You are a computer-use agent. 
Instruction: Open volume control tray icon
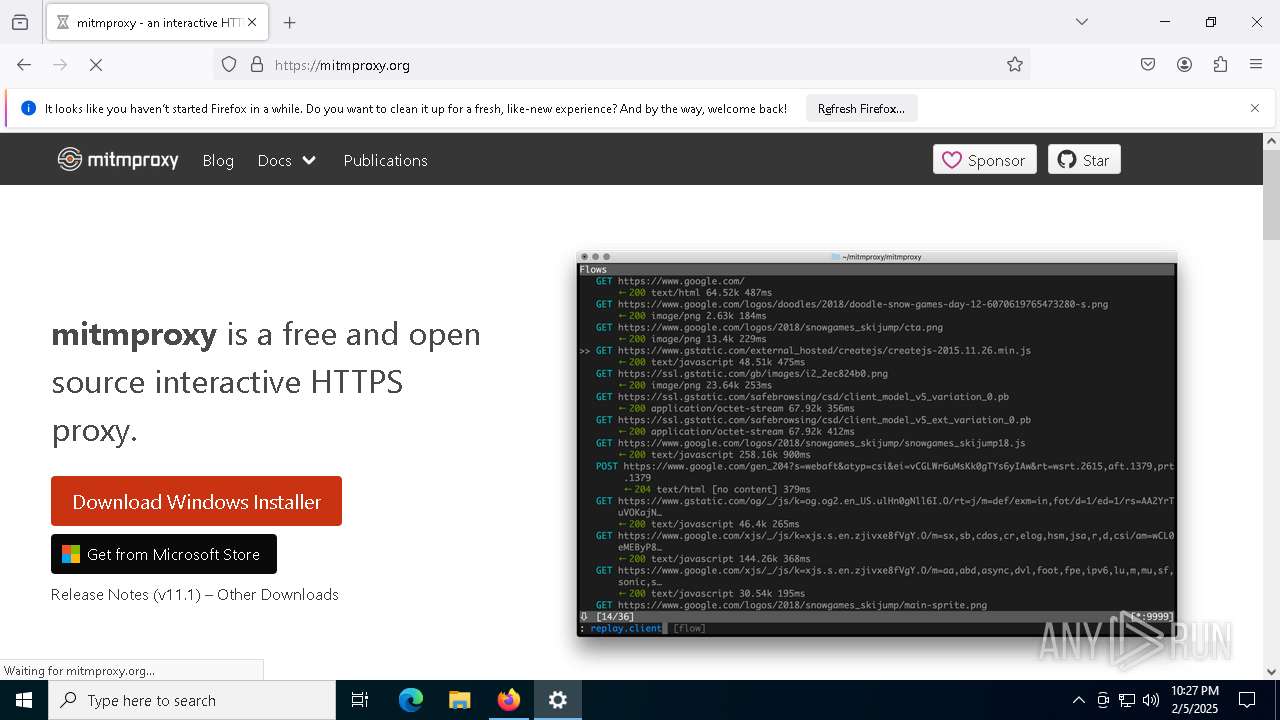[1151, 700]
